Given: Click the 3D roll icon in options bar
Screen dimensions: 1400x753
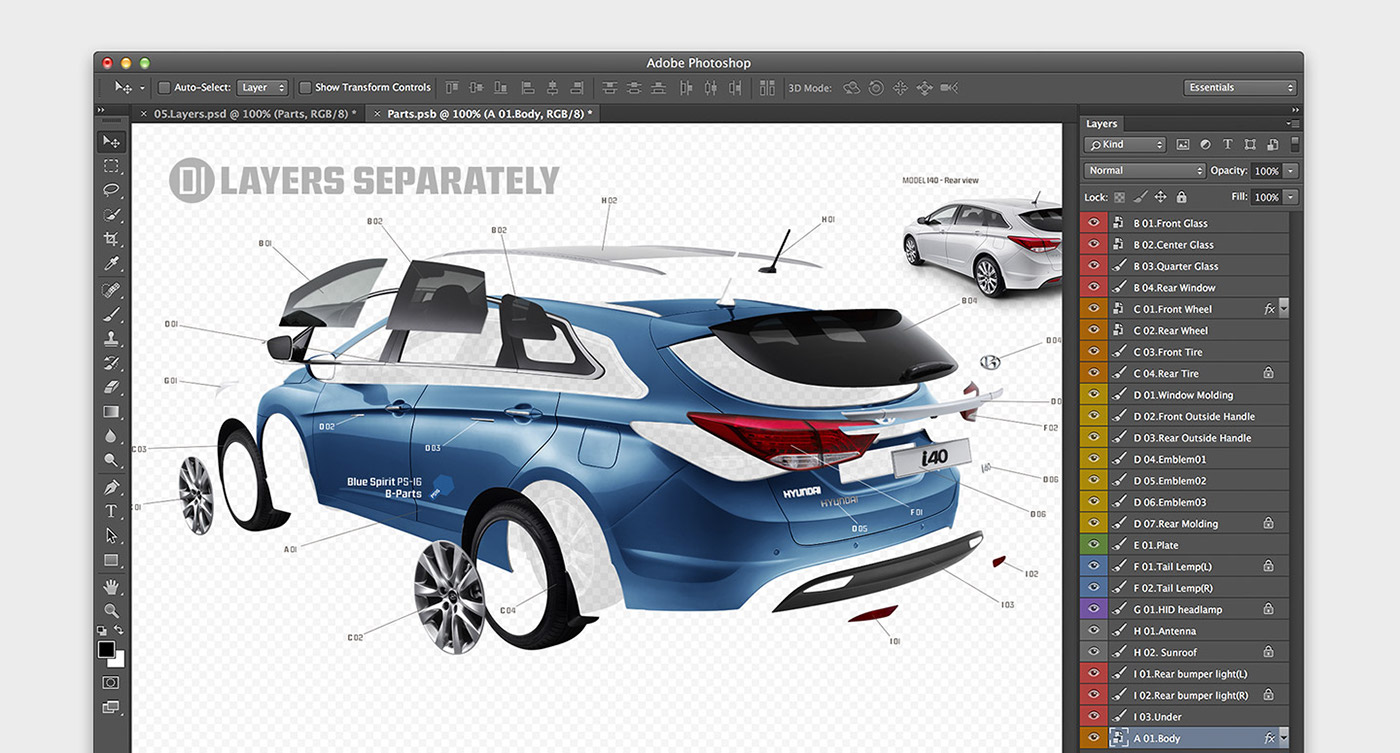Looking at the screenshot, I should pos(876,88).
